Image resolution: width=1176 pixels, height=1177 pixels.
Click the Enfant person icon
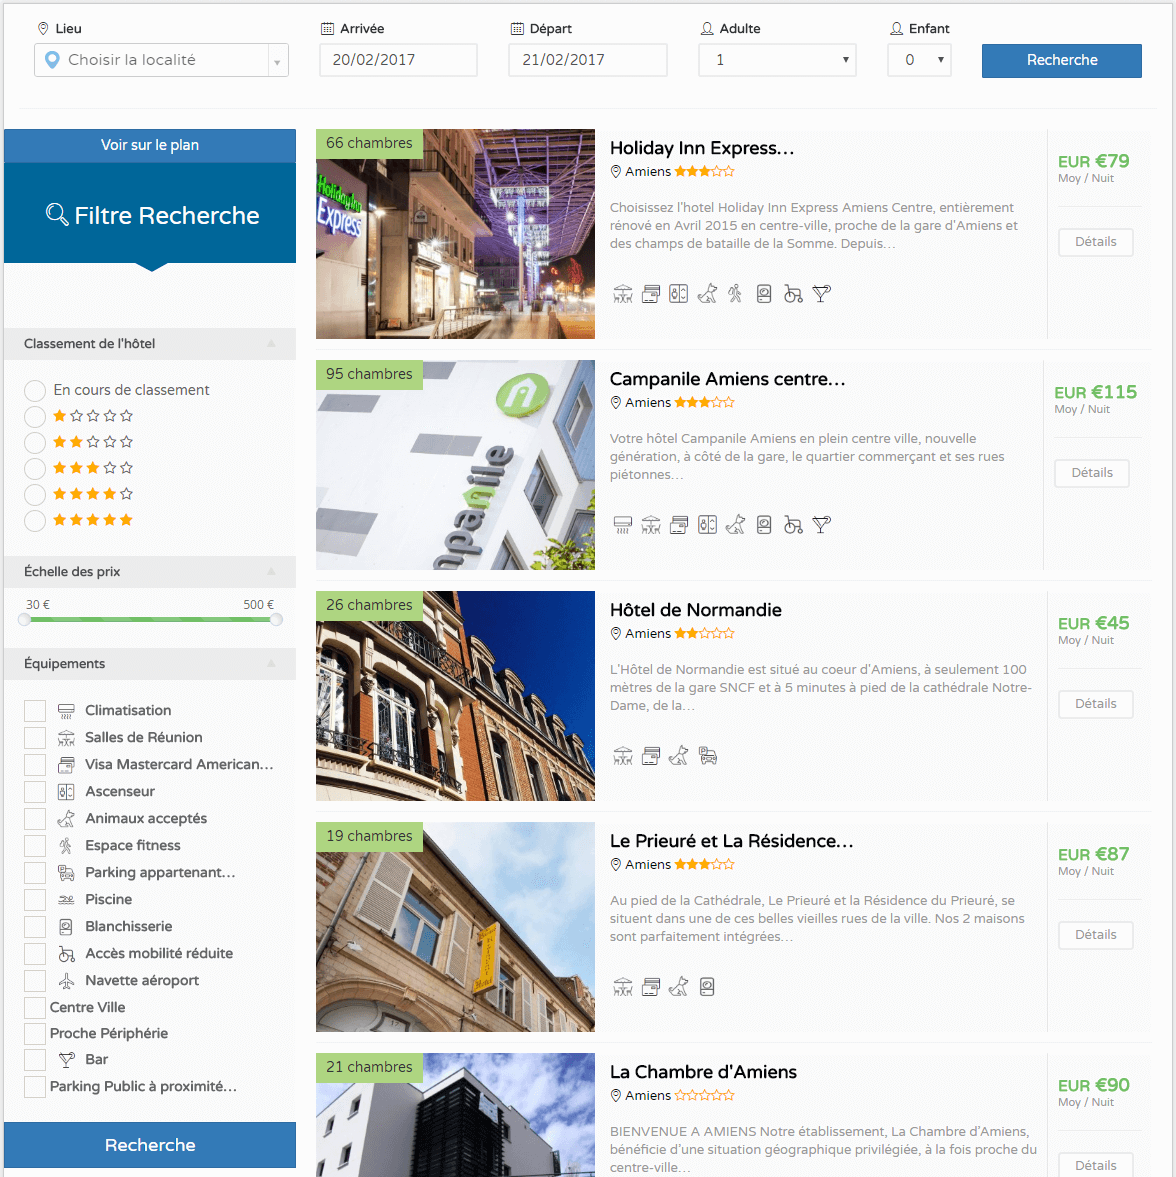[896, 29]
